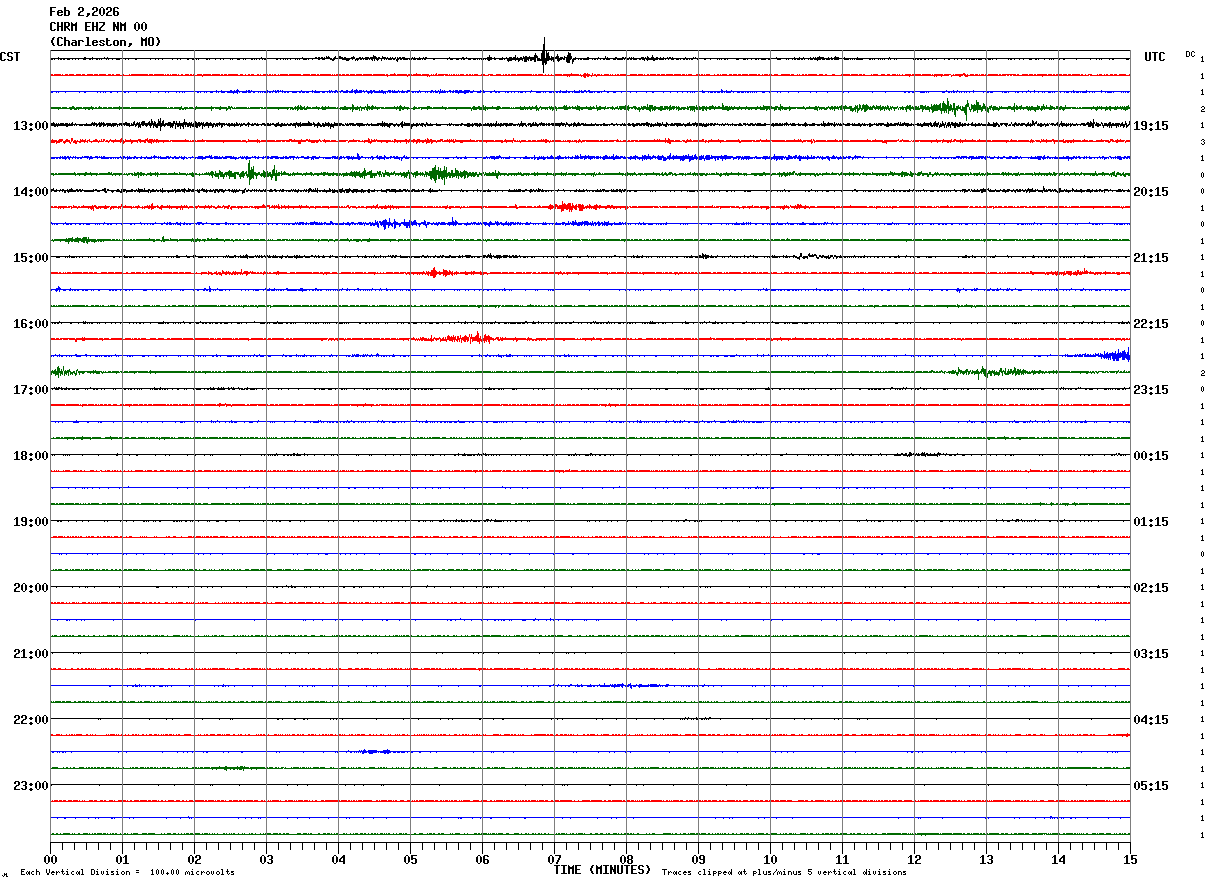Click the 04 minute axis tick label
Screen dimensions: 1210x886
point(339,859)
